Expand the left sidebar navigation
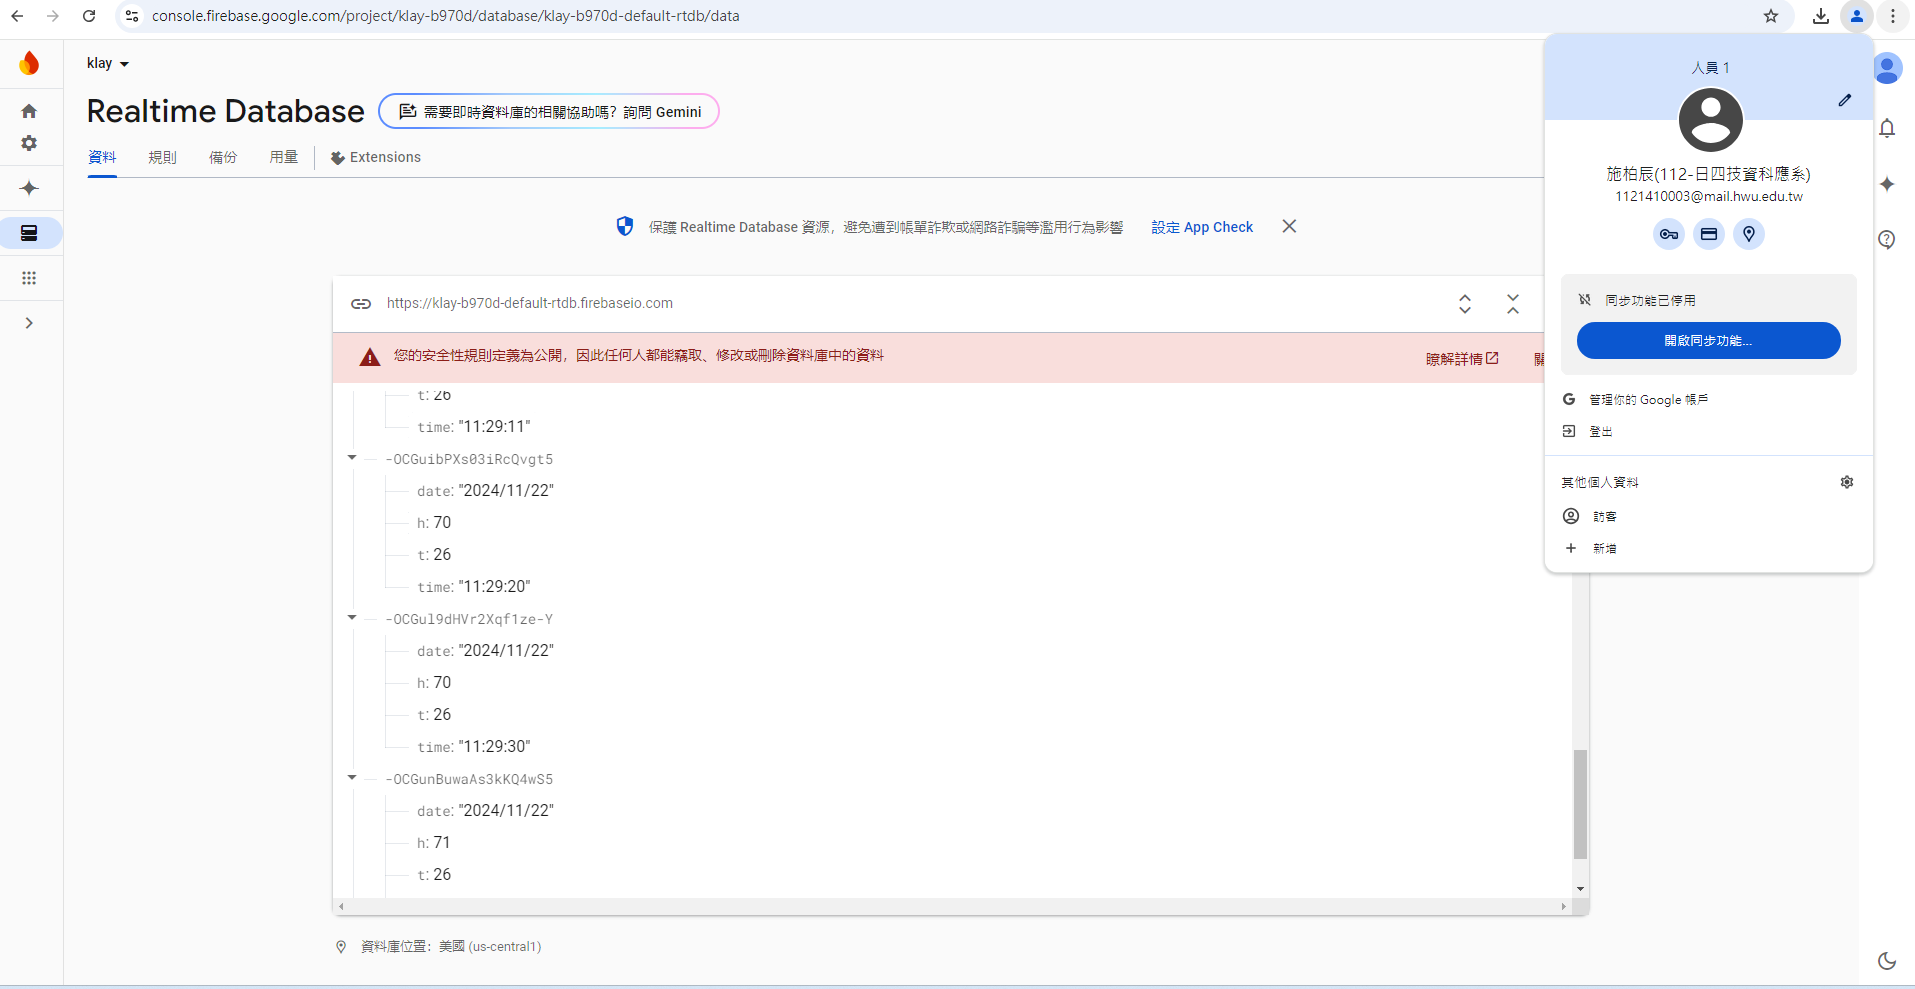The width and height of the screenshot is (1915, 989). [29, 323]
